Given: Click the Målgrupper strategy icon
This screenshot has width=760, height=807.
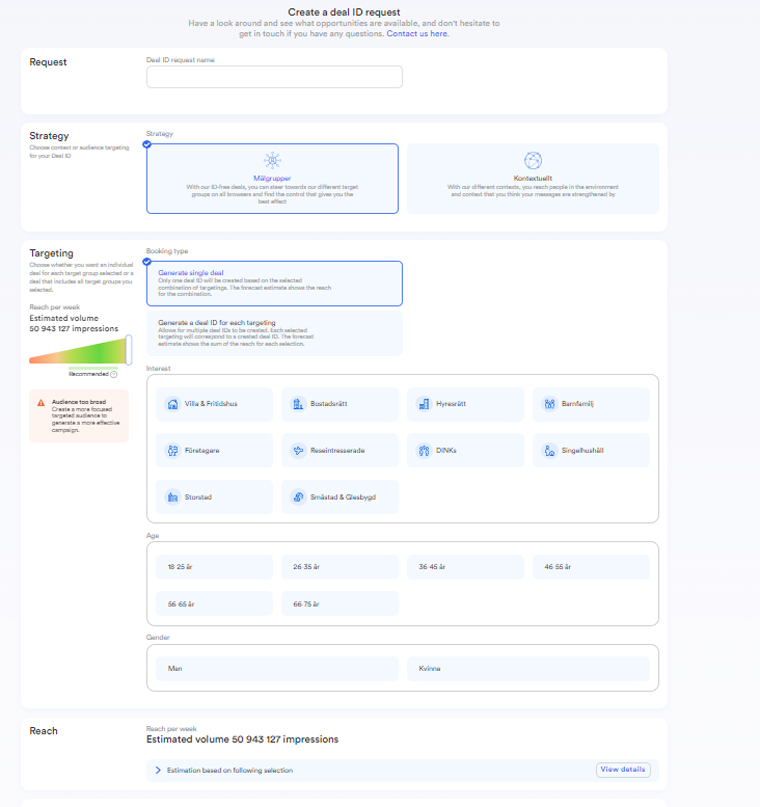Looking at the screenshot, I should (x=272, y=161).
